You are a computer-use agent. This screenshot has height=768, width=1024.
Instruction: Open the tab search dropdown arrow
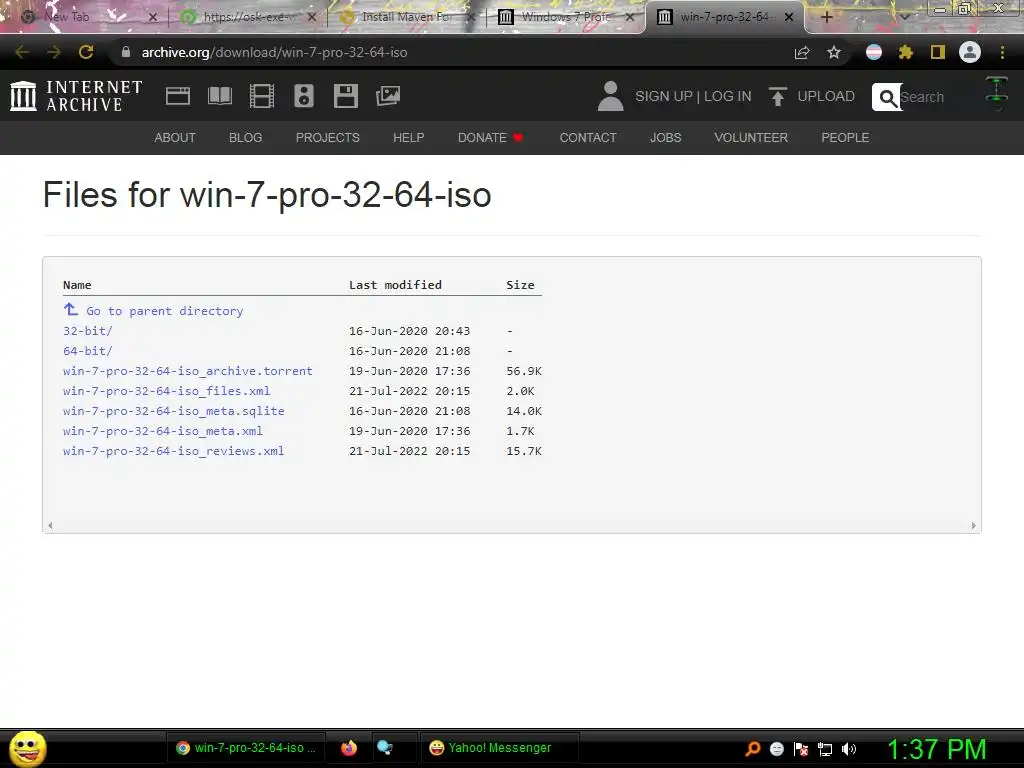tap(904, 17)
